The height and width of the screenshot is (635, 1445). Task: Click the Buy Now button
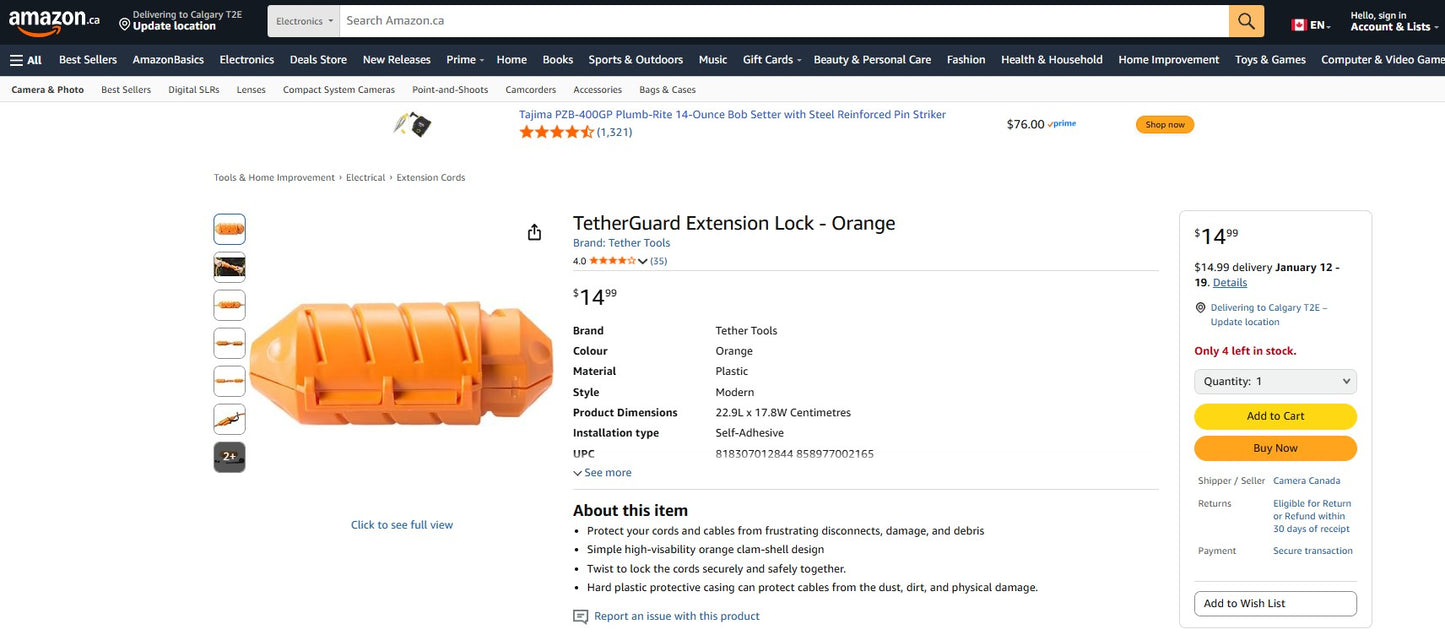coord(1275,448)
